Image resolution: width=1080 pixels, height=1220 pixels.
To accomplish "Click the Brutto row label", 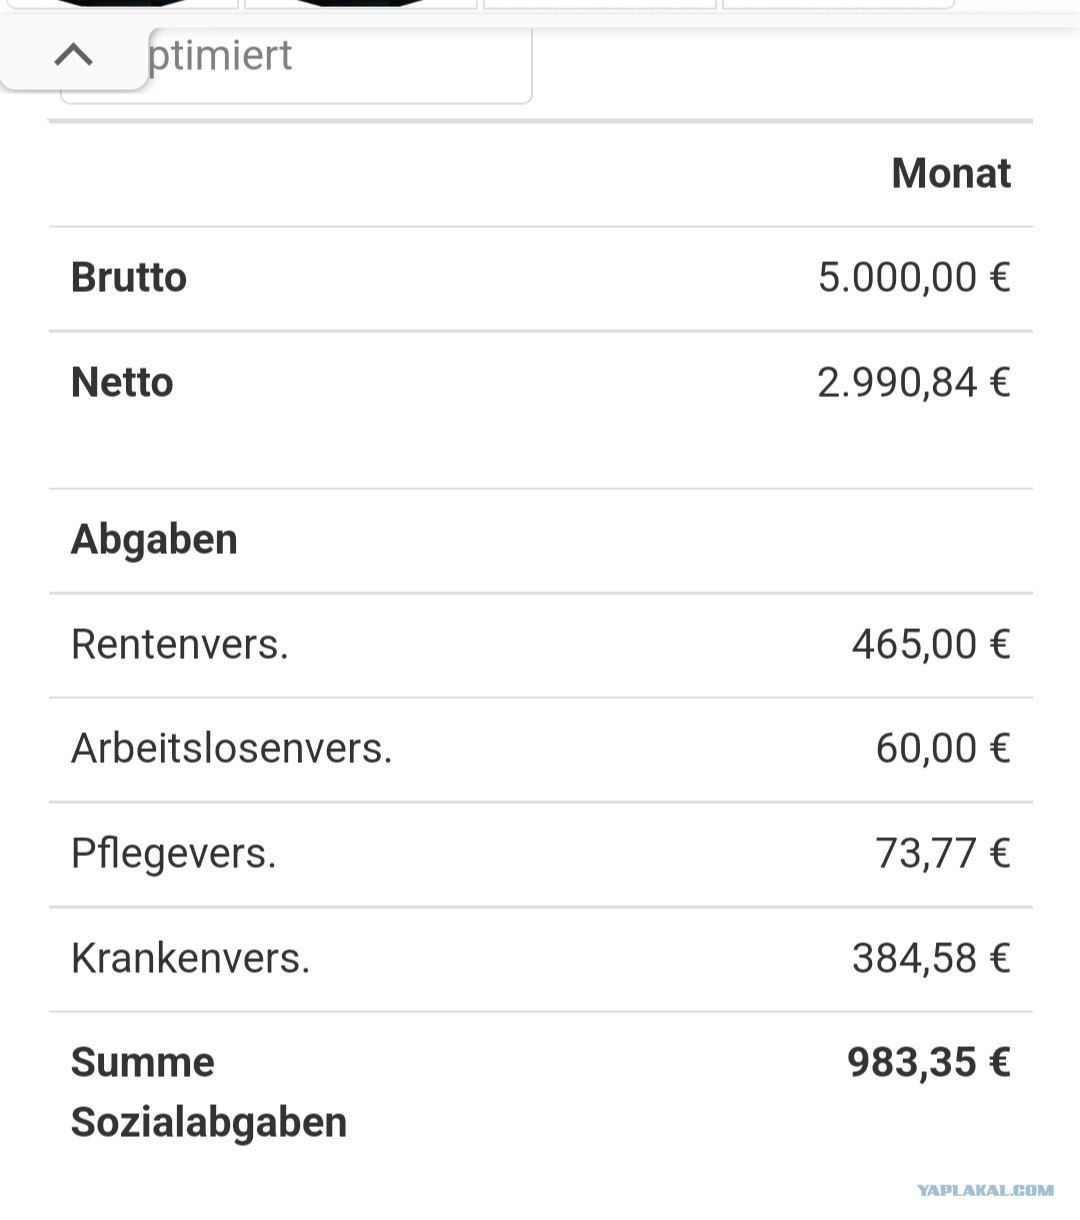I will (129, 278).
